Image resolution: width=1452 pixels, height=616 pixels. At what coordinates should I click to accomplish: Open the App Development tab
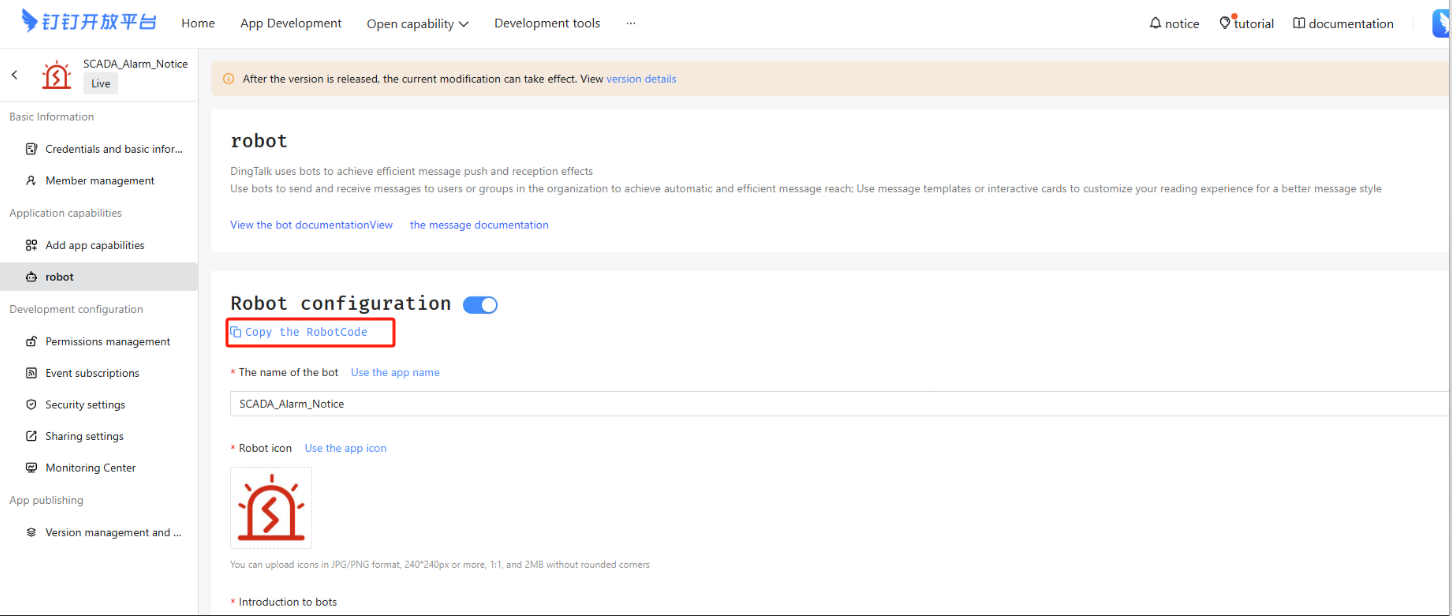pyautogui.click(x=291, y=23)
